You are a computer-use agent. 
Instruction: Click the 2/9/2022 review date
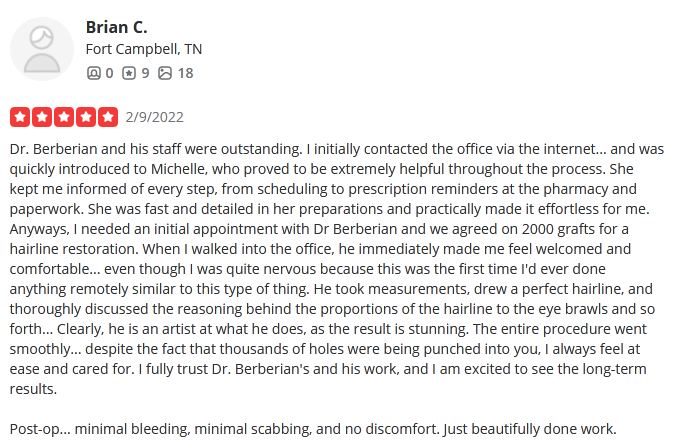point(155,117)
